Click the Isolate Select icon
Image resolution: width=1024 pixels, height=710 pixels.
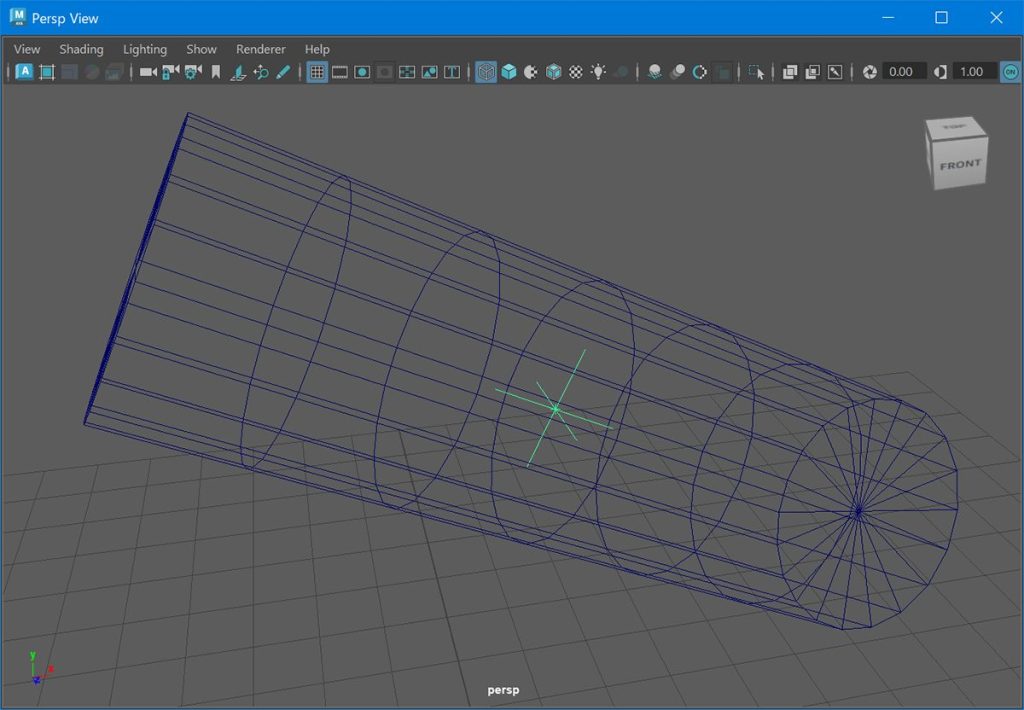tap(756, 72)
